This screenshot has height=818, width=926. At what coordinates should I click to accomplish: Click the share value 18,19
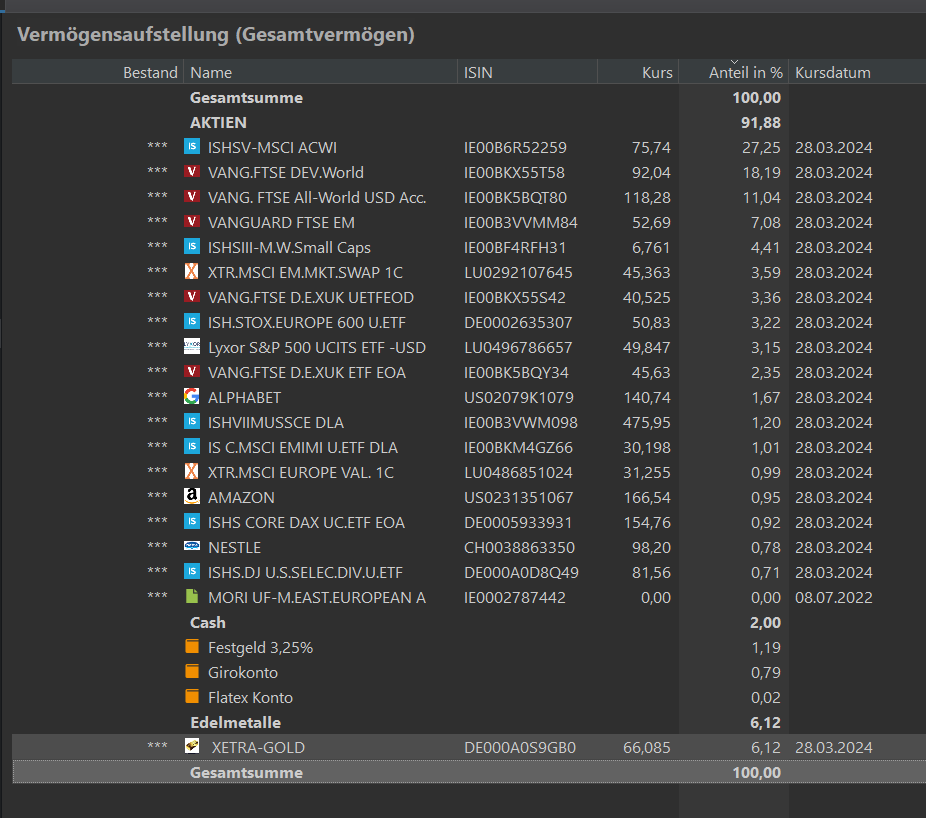coord(761,172)
